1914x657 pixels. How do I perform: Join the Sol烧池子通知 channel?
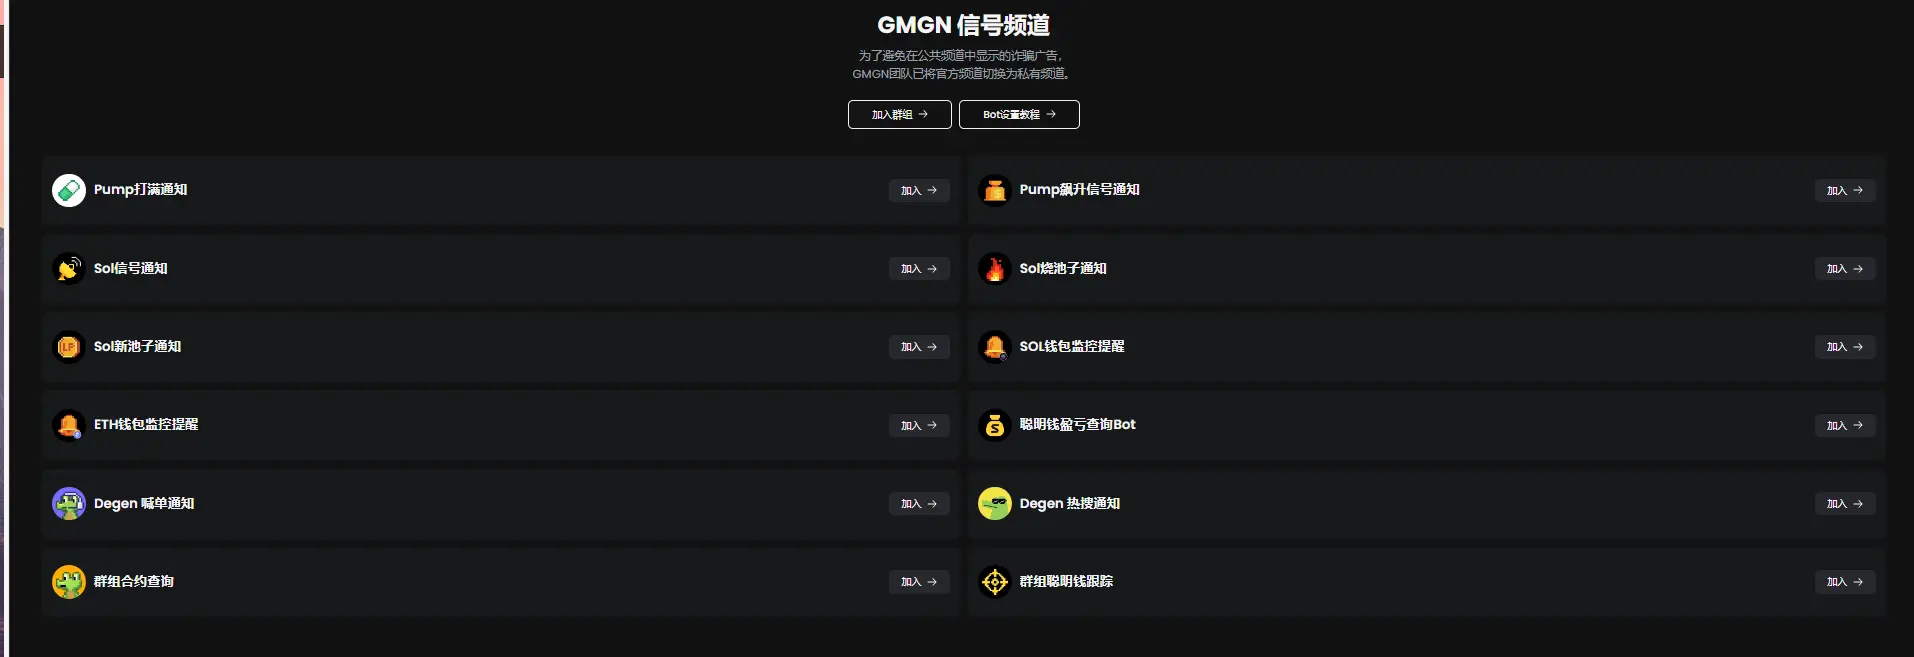point(1844,269)
